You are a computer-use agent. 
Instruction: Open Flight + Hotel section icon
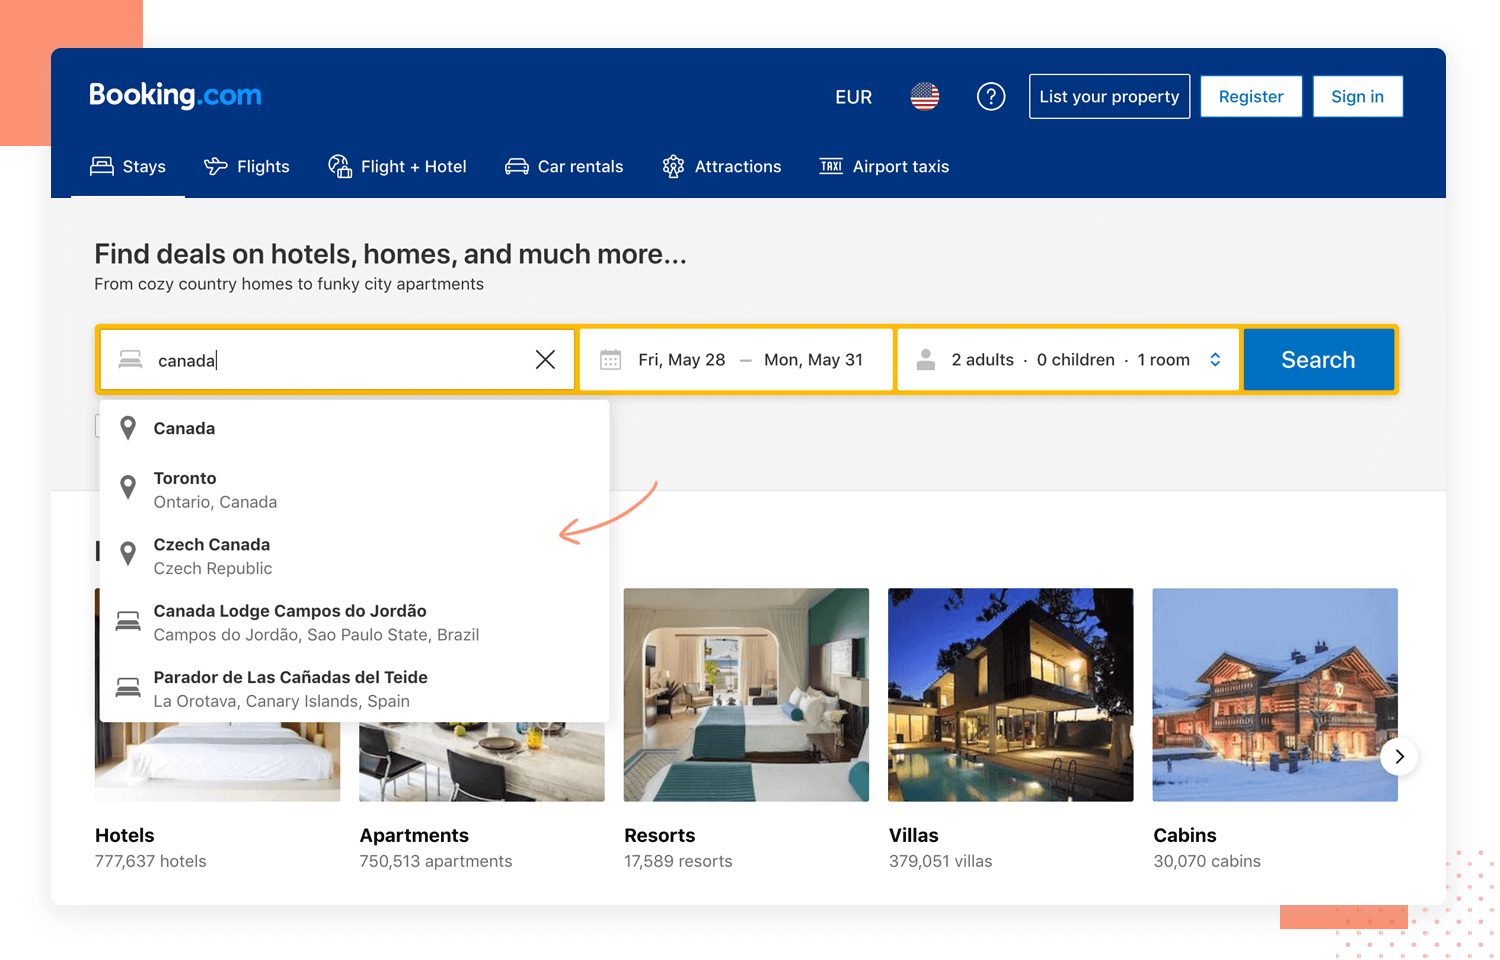[x=339, y=165]
